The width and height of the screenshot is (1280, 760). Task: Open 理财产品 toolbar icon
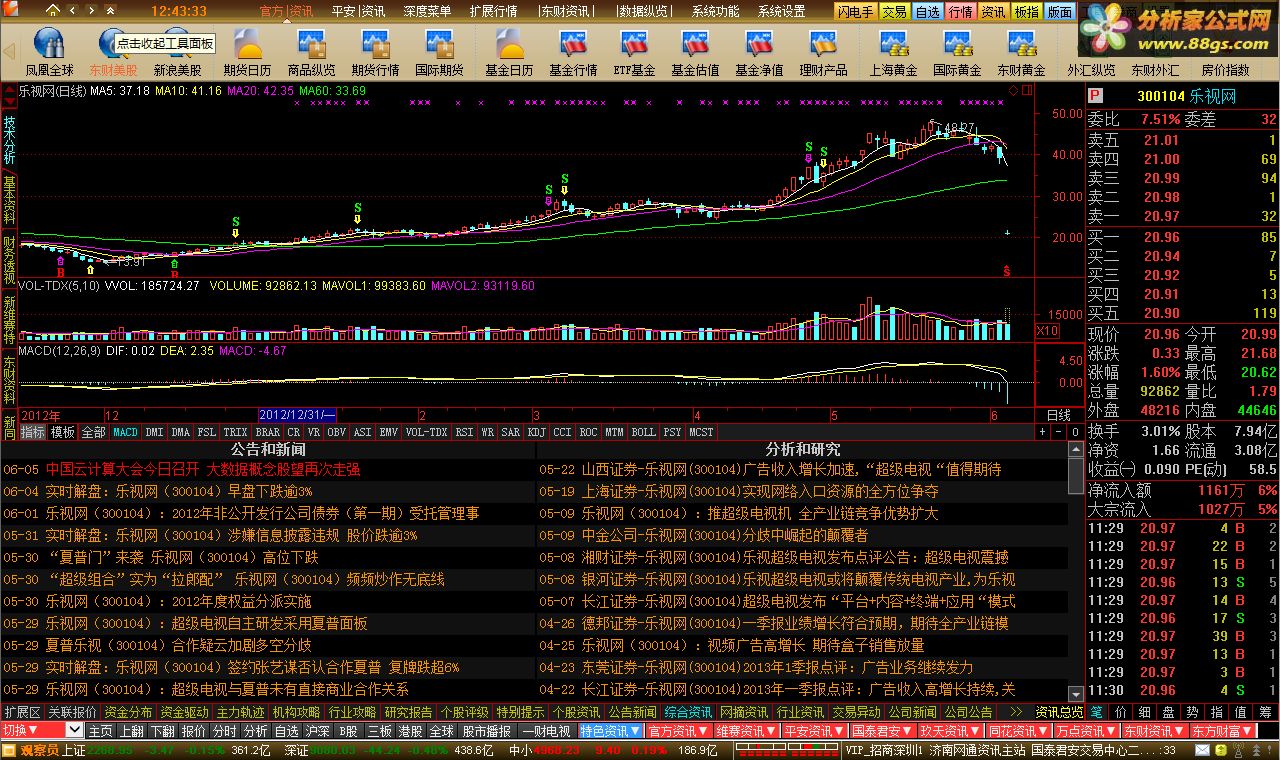coord(823,53)
